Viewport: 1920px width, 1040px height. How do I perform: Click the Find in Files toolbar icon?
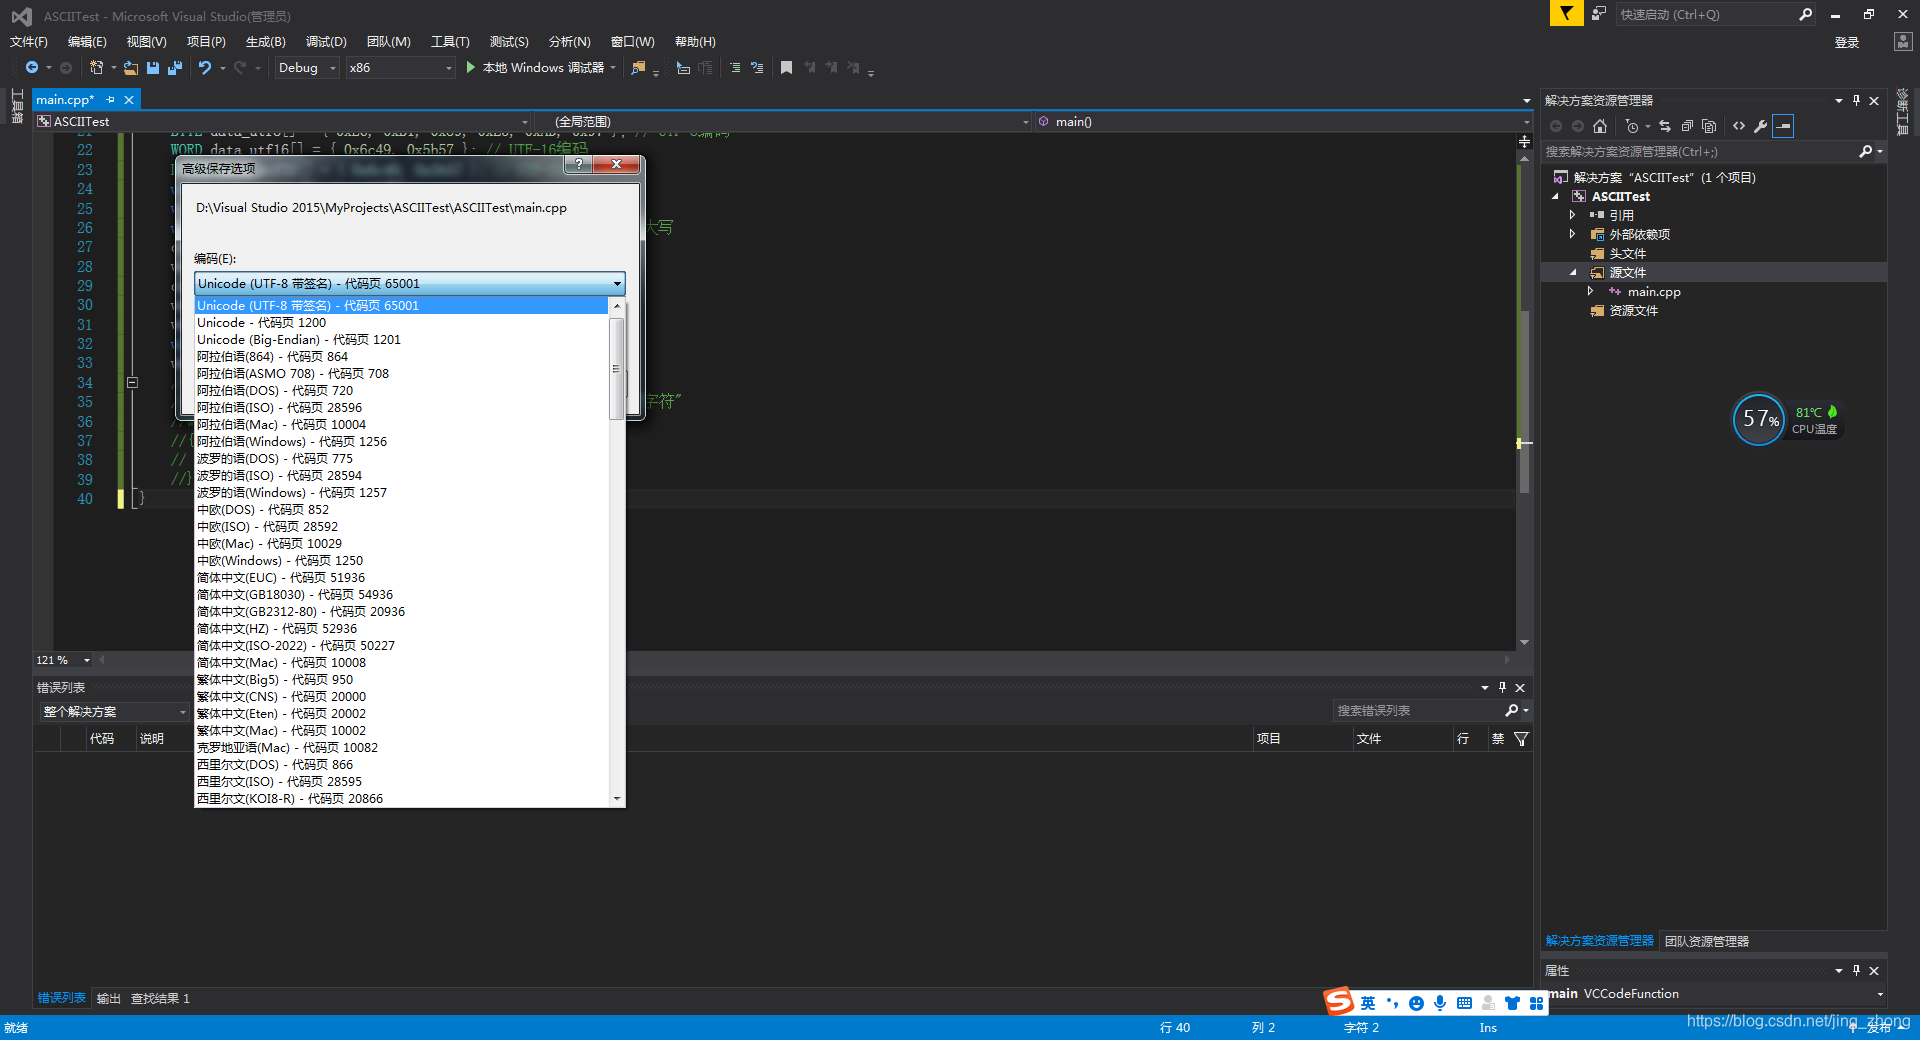(x=638, y=68)
